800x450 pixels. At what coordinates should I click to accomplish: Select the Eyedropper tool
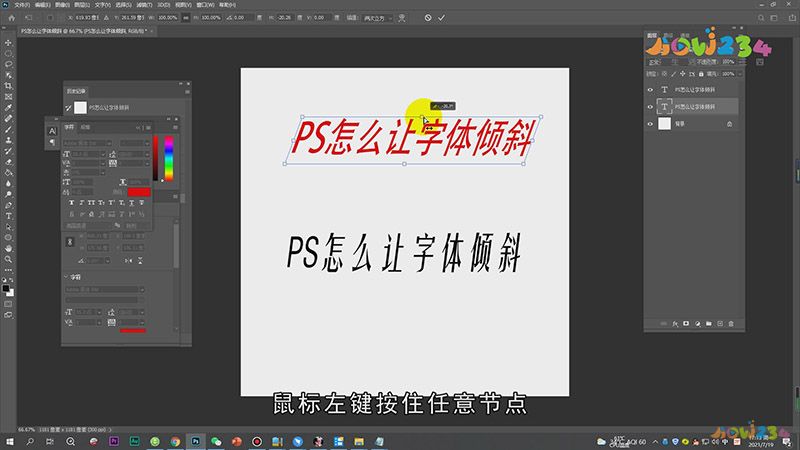pyautogui.click(x=8, y=108)
